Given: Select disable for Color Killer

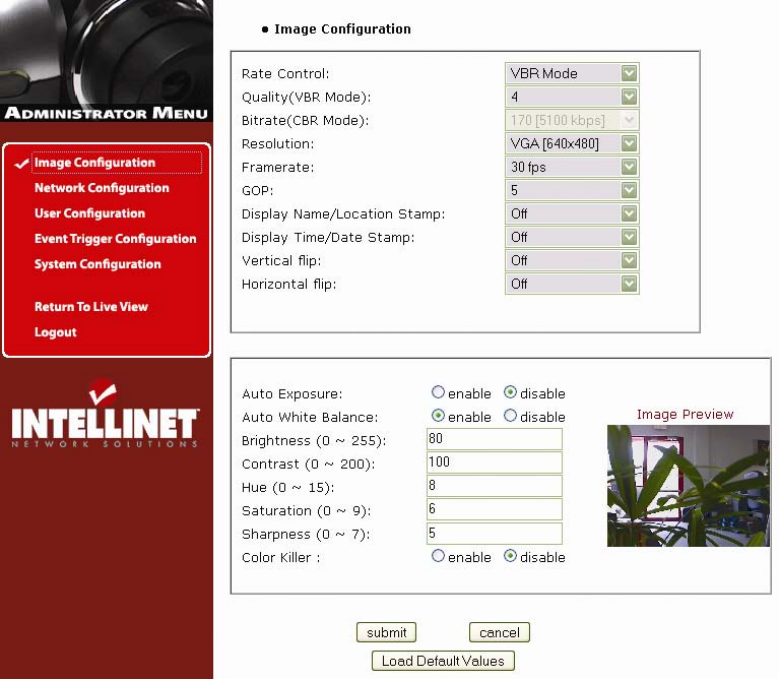Looking at the screenshot, I should point(510,555).
